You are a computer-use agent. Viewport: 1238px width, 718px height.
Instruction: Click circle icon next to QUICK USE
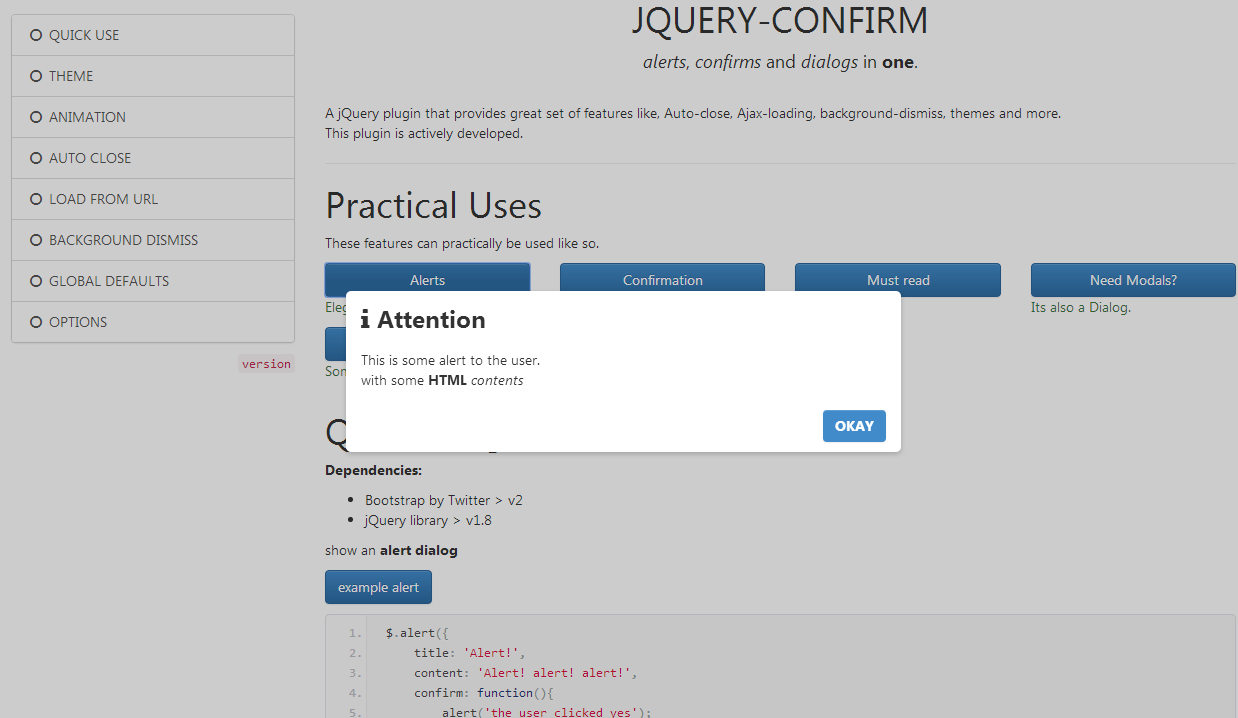[x=36, y=35]
